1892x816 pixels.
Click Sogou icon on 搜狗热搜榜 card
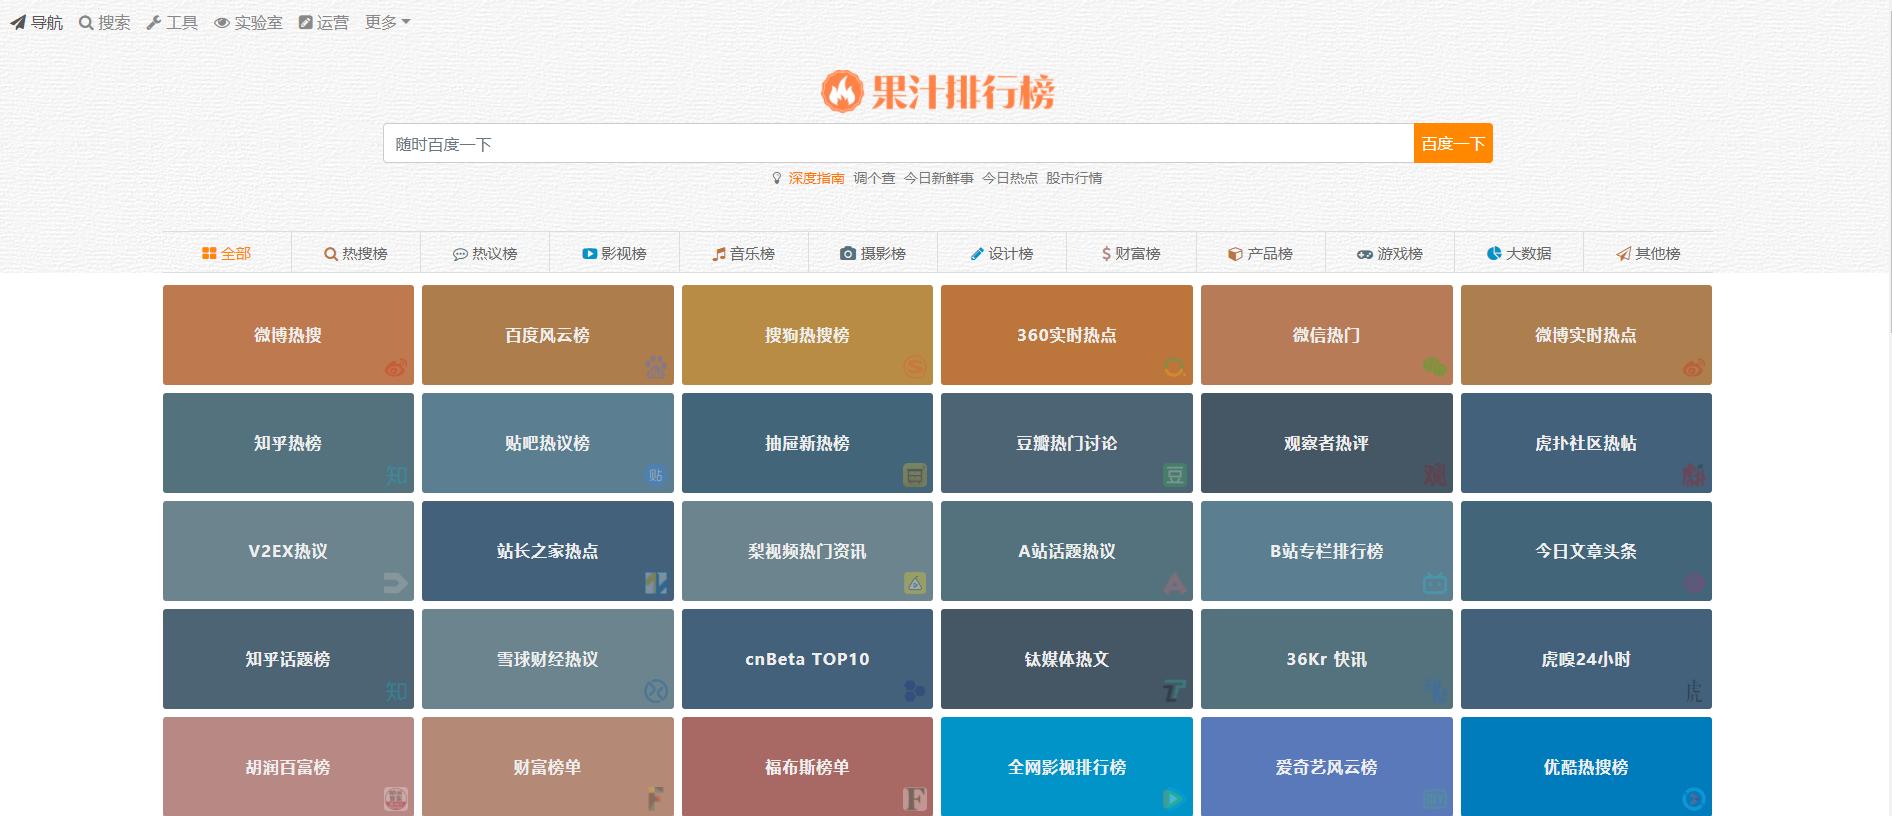[x=915, y=368]
